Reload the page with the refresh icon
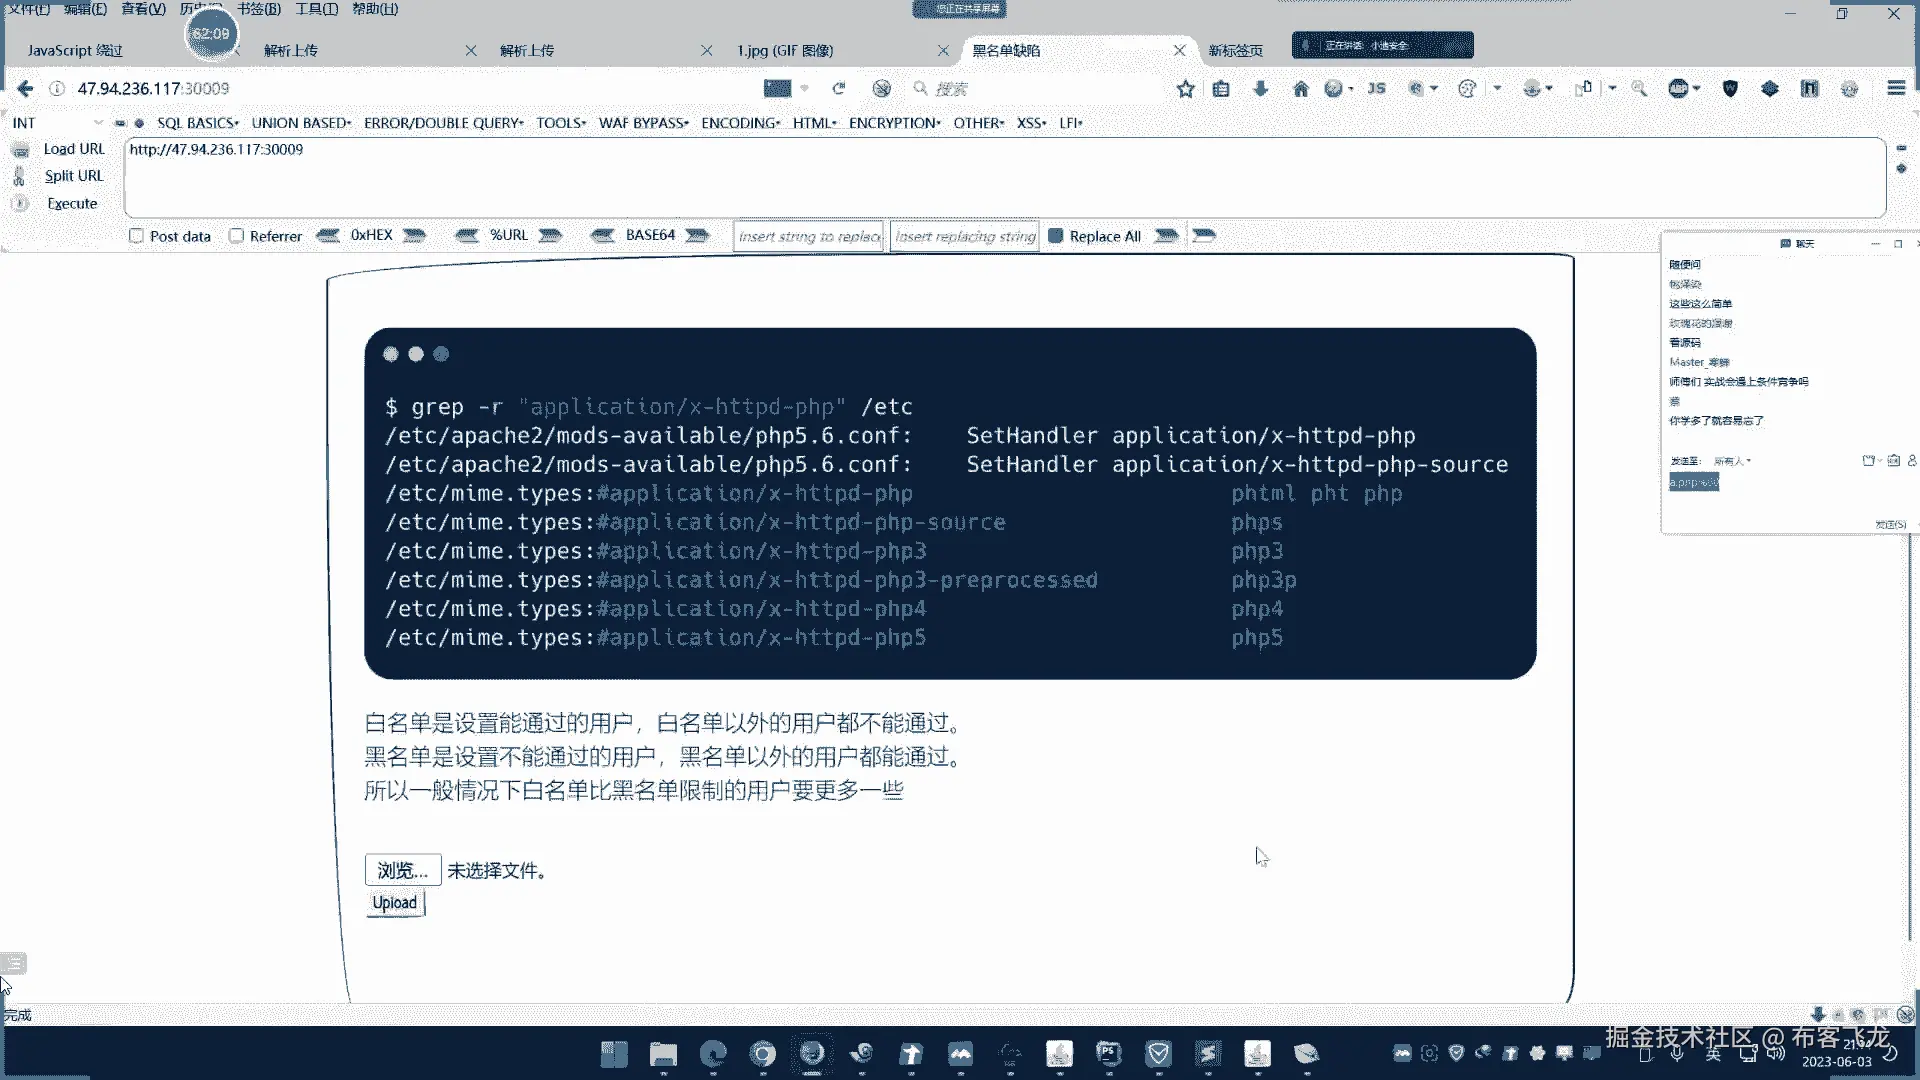Screen dimensions: 1920x1080 point(839,89)
